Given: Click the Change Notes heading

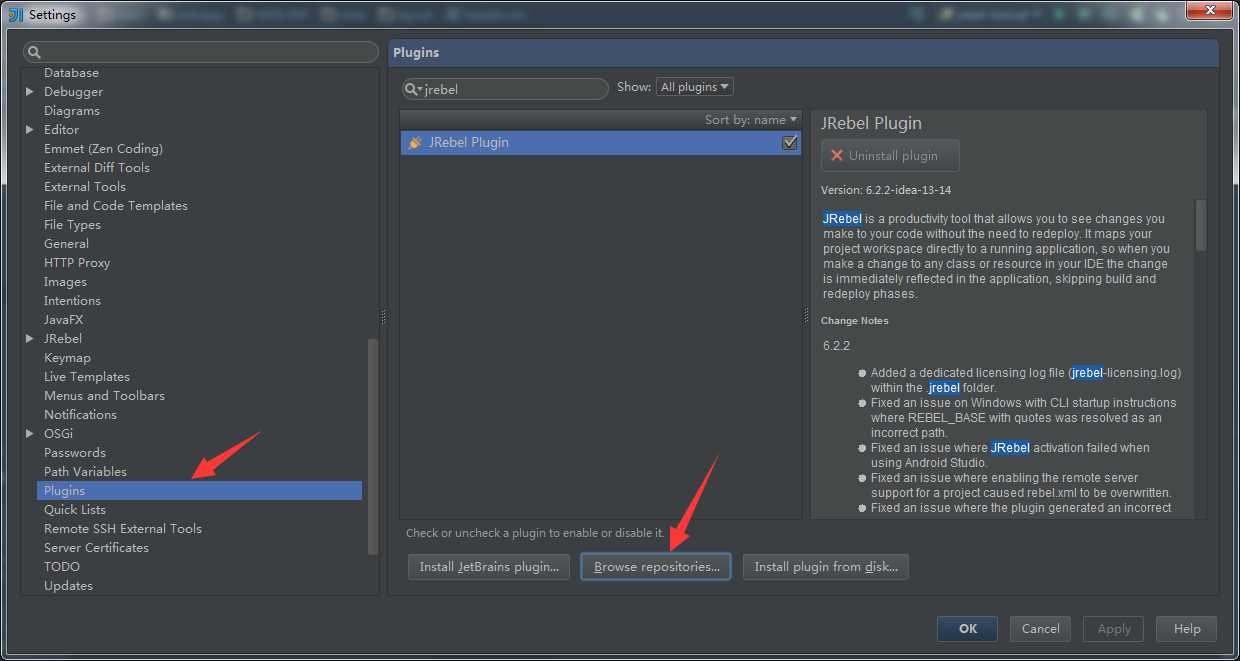Looking at the screenshot, I should click(855, 321).
